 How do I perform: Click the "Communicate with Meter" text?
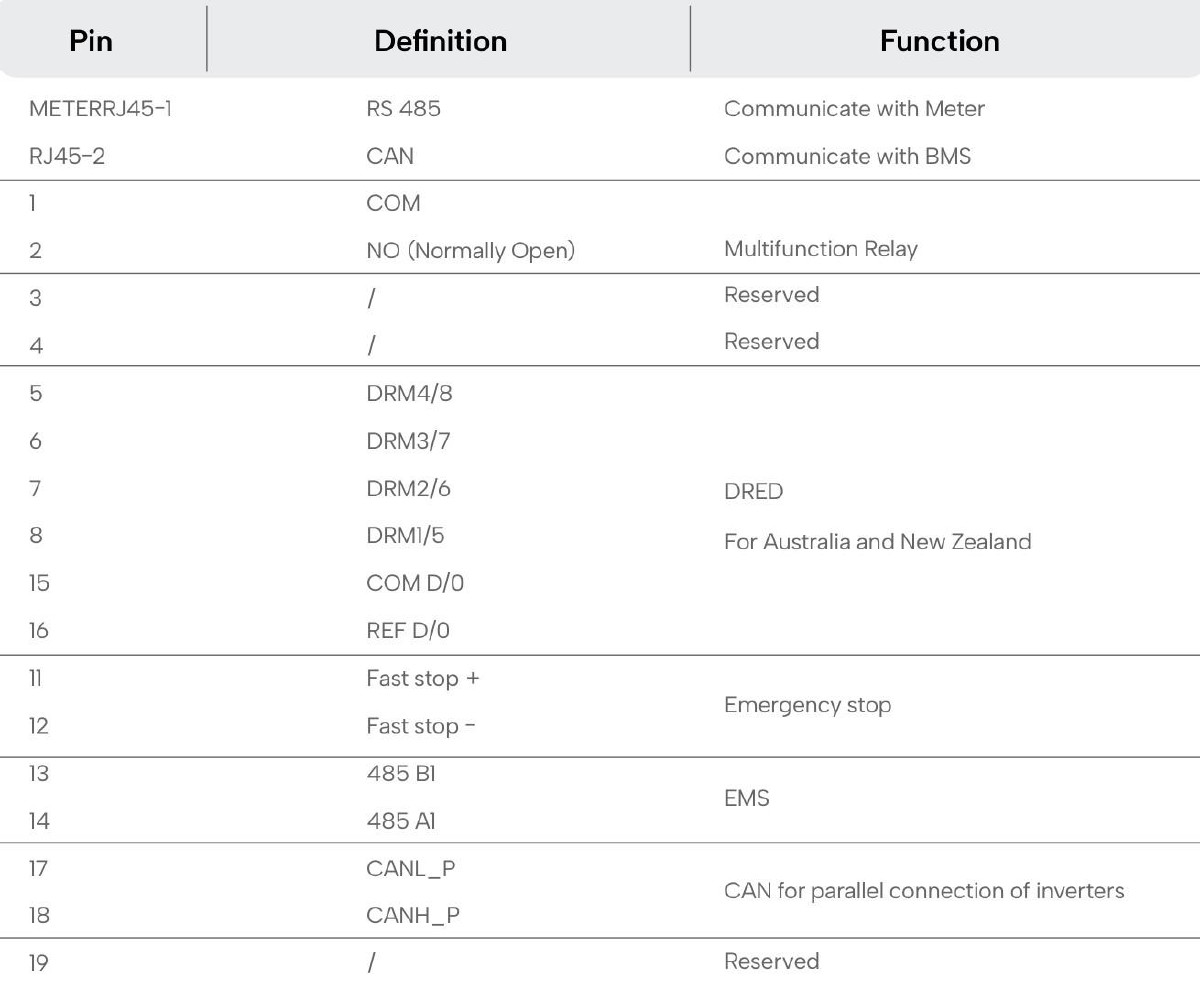point(854,109)
